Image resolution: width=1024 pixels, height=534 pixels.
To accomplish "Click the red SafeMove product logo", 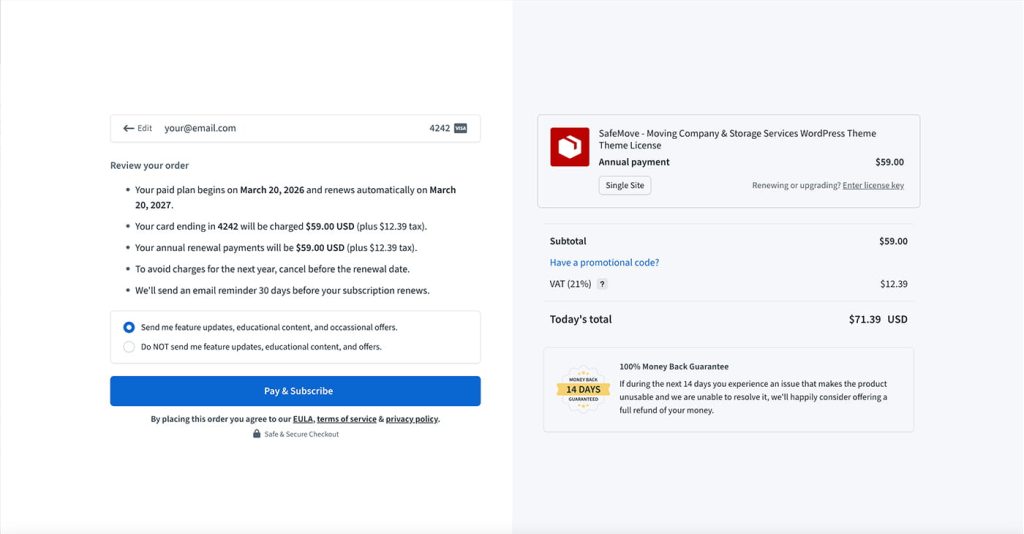I will tap(570, 147).
